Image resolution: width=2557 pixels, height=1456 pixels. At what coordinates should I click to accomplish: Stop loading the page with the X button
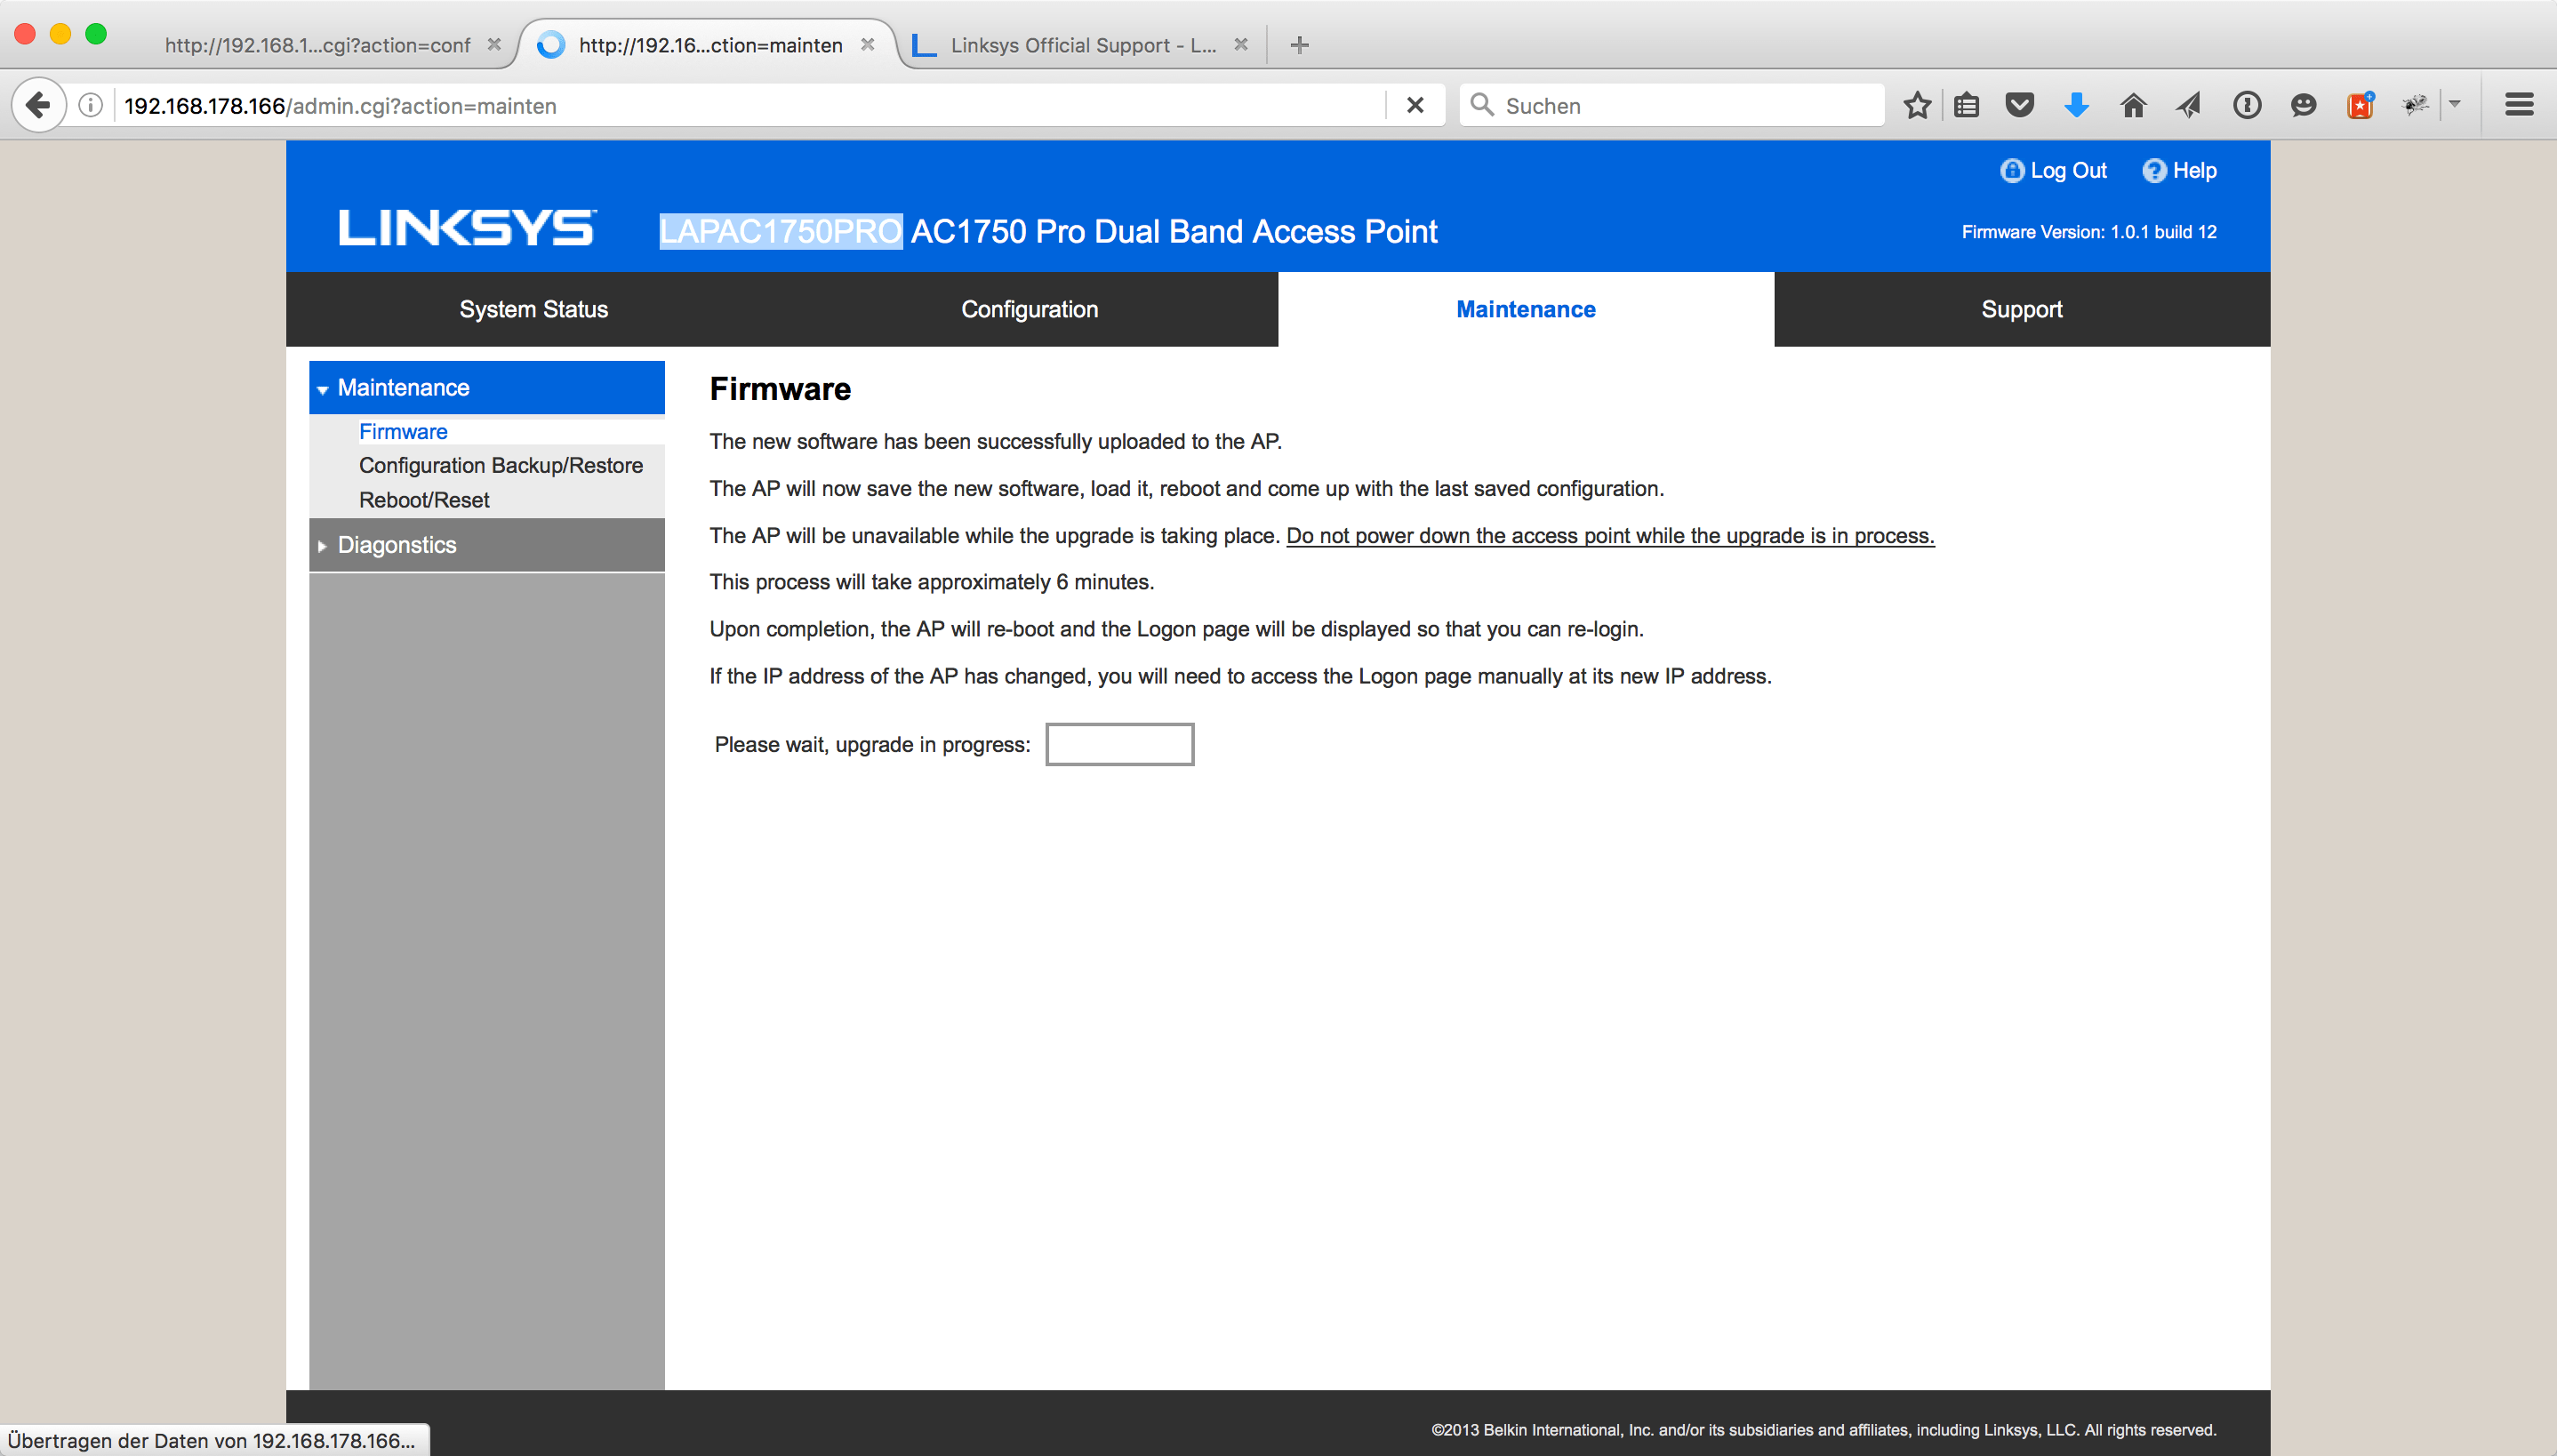(1415, 105)
